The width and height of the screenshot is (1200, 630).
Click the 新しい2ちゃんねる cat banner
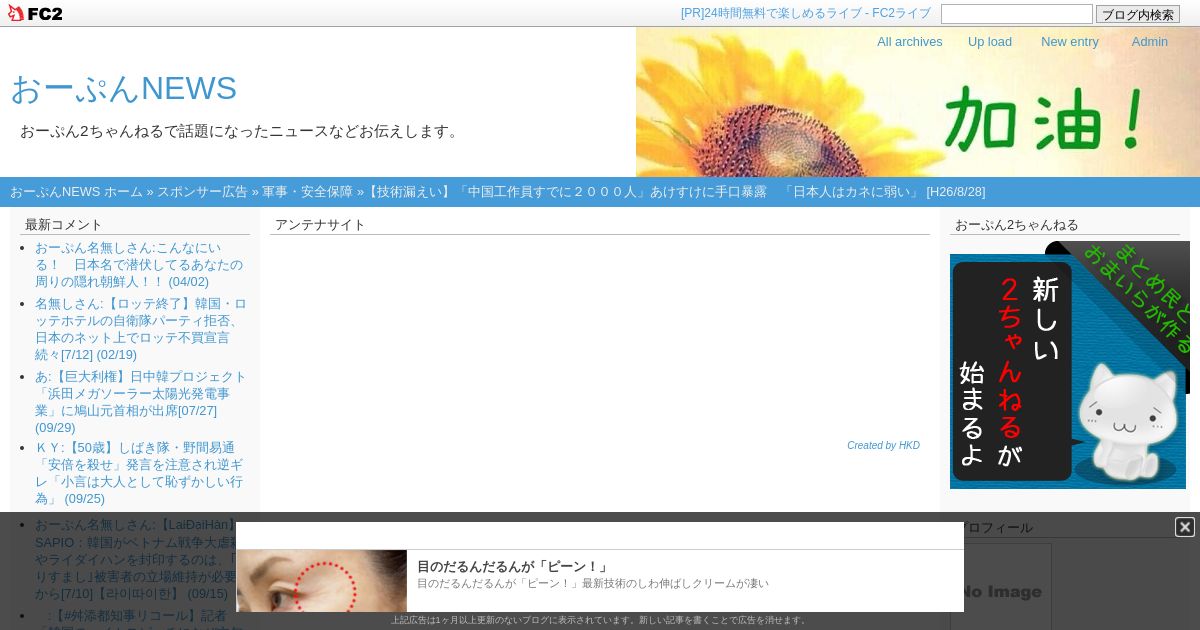point(1070,365)
